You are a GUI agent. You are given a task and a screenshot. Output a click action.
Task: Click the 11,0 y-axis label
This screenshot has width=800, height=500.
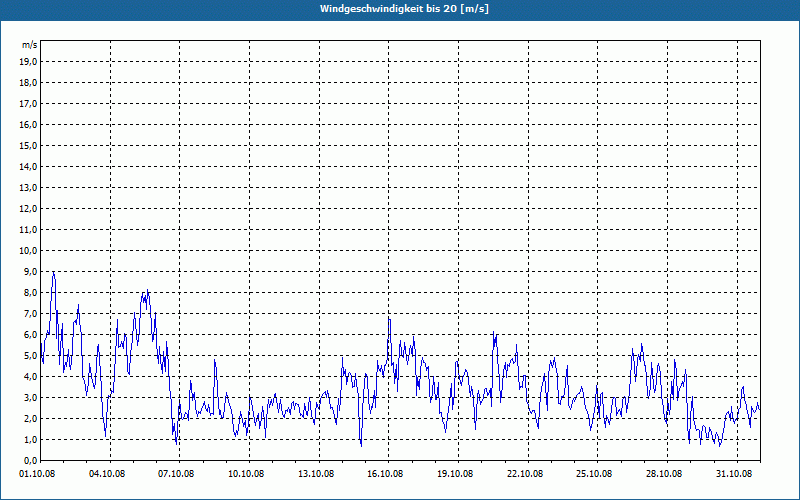pos(28,230)
